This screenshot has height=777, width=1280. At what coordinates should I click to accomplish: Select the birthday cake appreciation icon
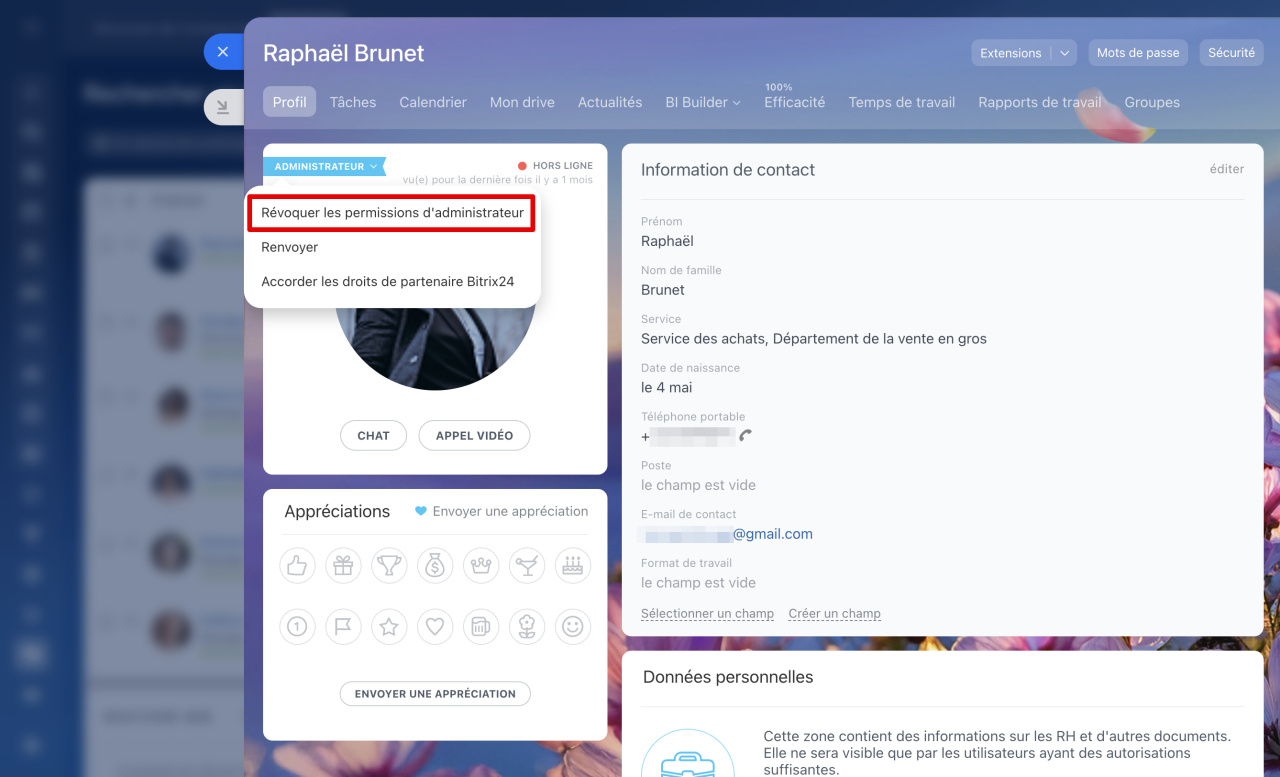pyautogui.click(x=573, y=566)
